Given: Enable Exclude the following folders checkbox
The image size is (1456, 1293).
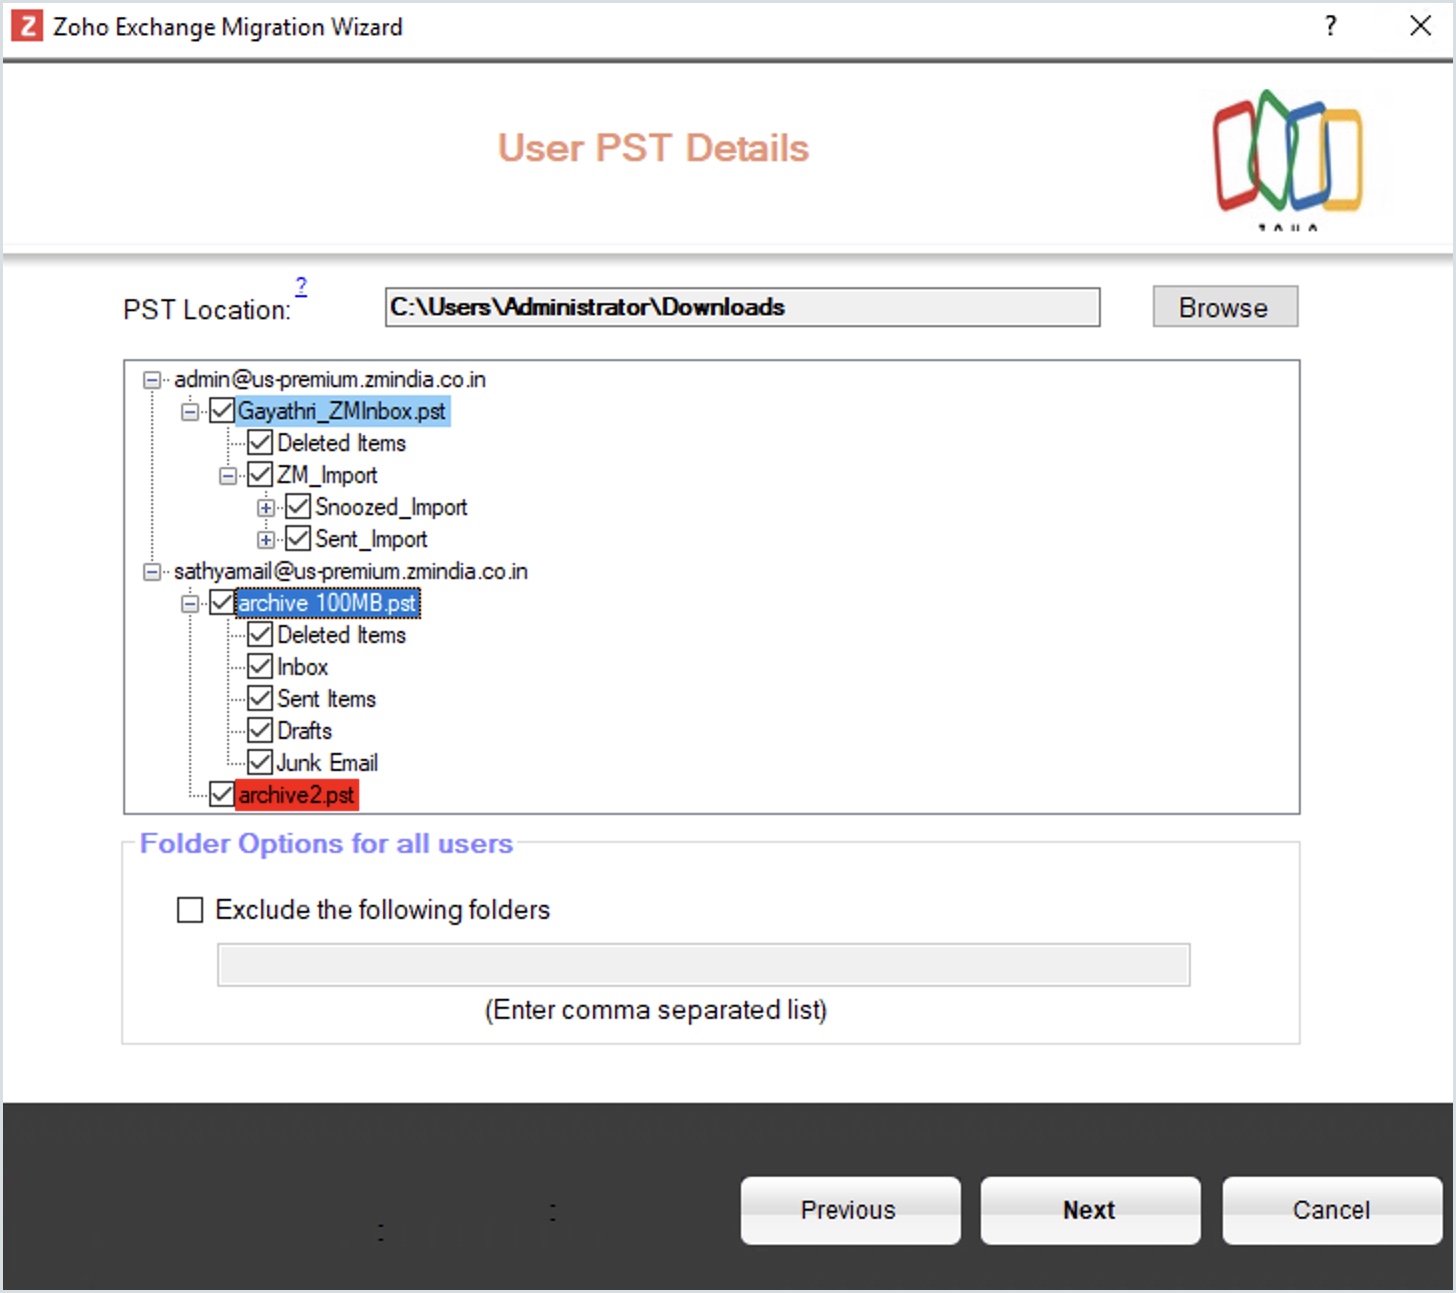Looking at the screenshot, I should tap(190, 910).
